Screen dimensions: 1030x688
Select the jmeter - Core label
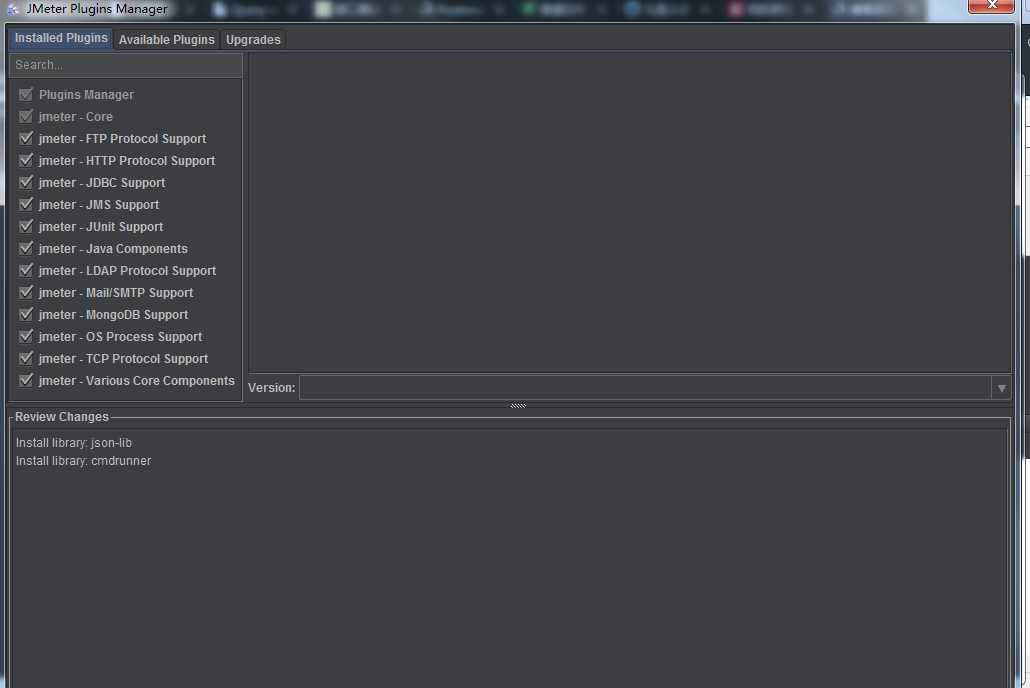tap(76, 116)
